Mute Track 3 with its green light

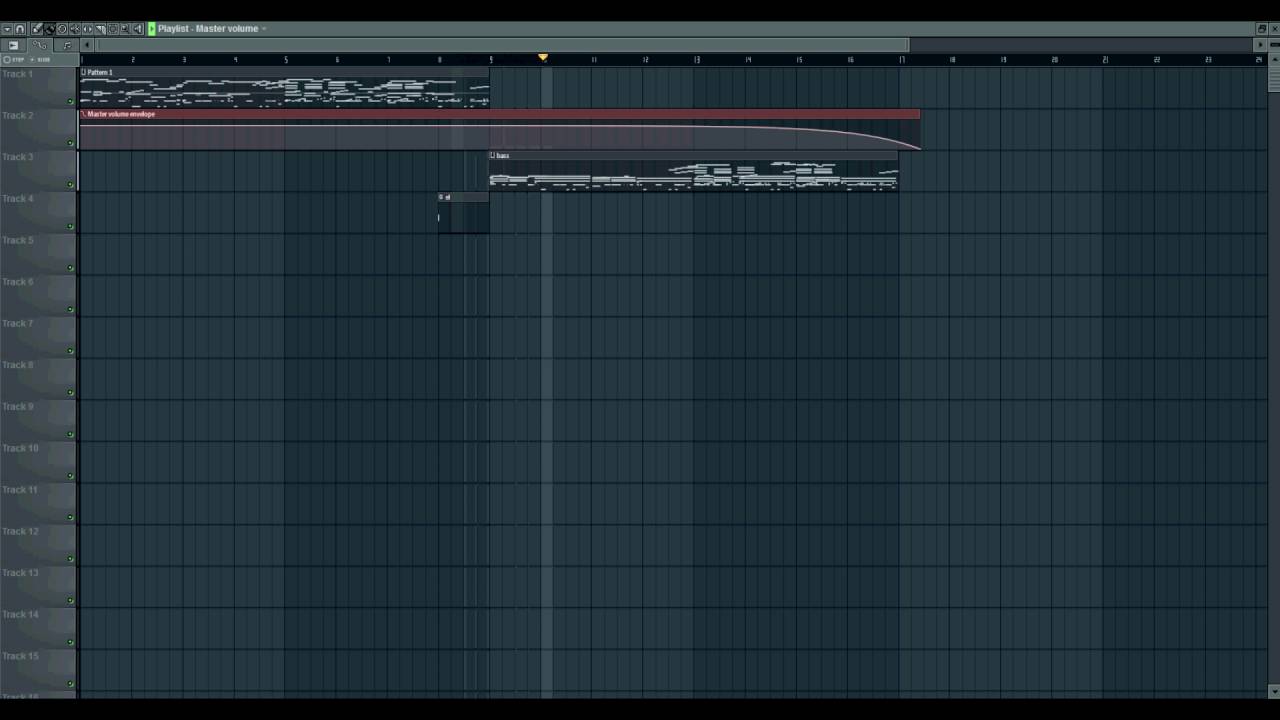(x=70, y=184)
